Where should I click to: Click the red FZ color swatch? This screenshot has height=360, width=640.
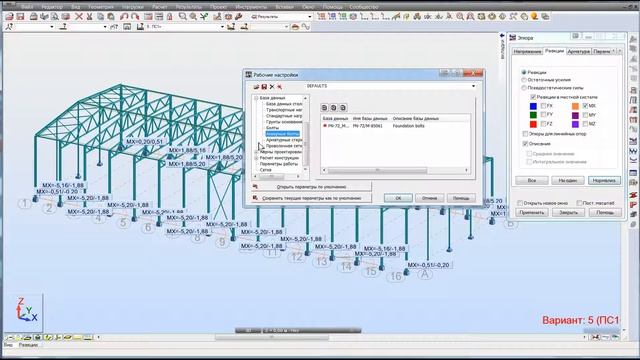click(533, 124)
